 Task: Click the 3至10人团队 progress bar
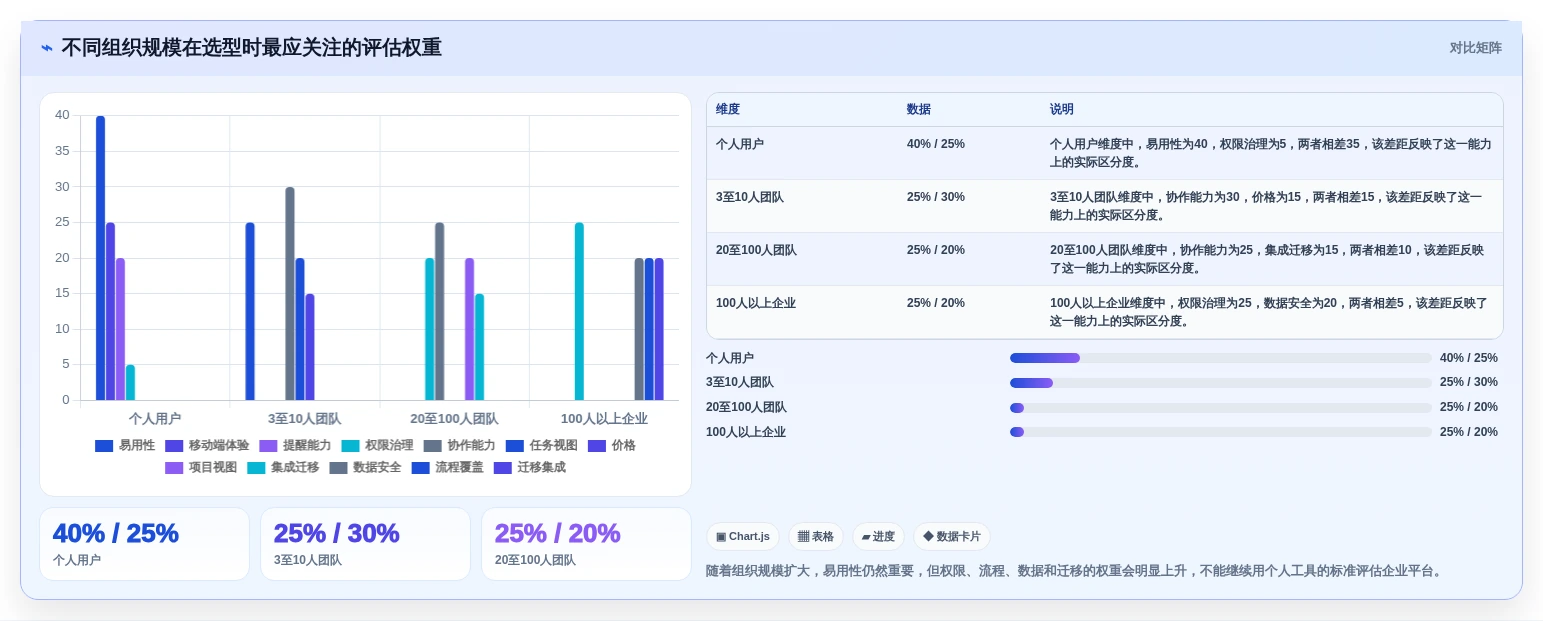tap(1221, 383)
